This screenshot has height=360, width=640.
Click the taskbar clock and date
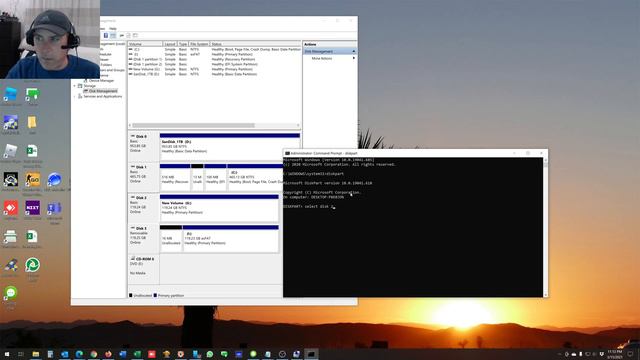tap(614, 354)
